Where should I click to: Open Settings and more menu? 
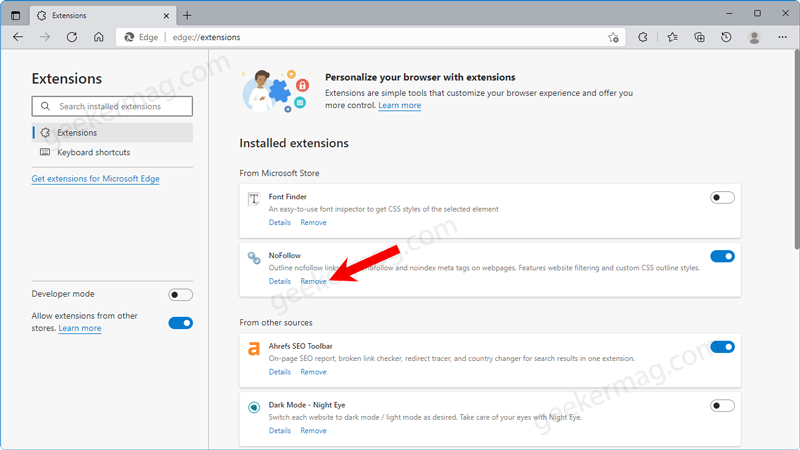(x=782, y=37)
